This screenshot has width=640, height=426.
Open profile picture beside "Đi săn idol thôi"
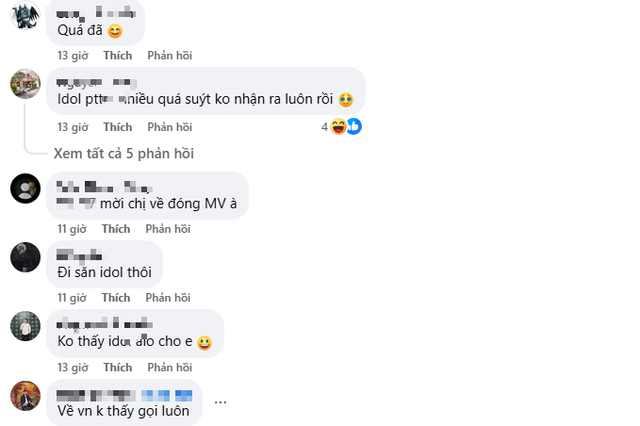click(x=25, y=257)
